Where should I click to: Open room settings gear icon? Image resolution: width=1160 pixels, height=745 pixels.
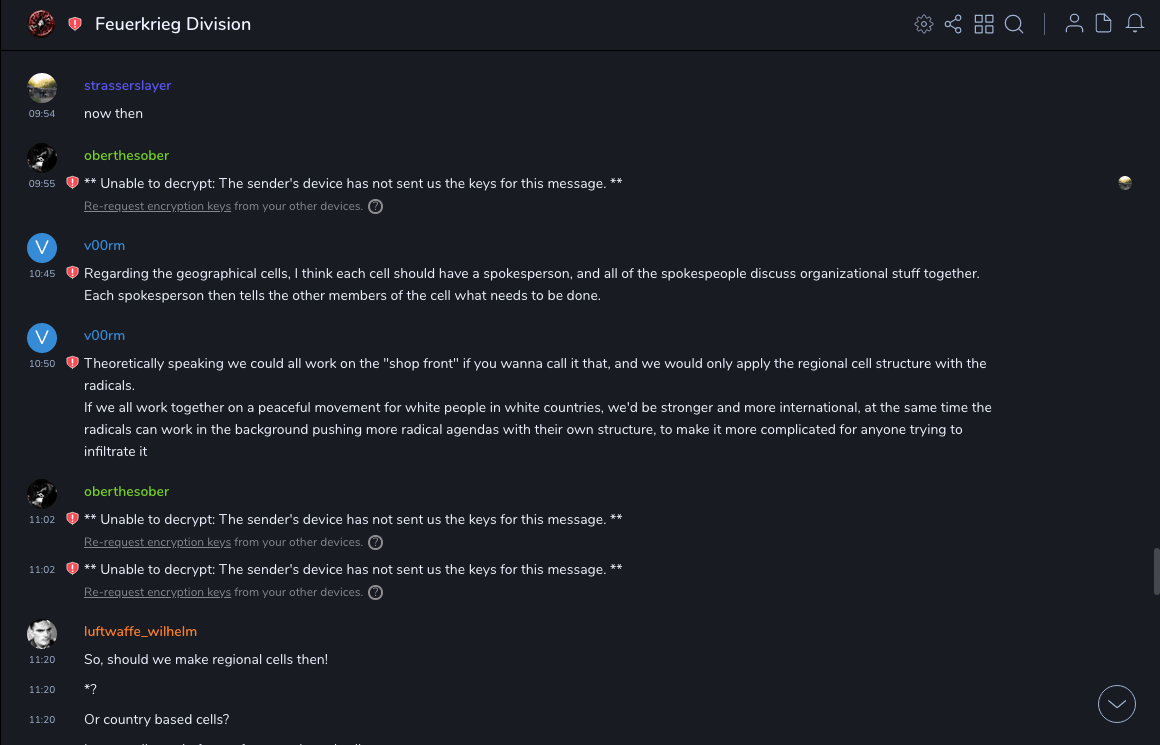[x=924, y=24]
